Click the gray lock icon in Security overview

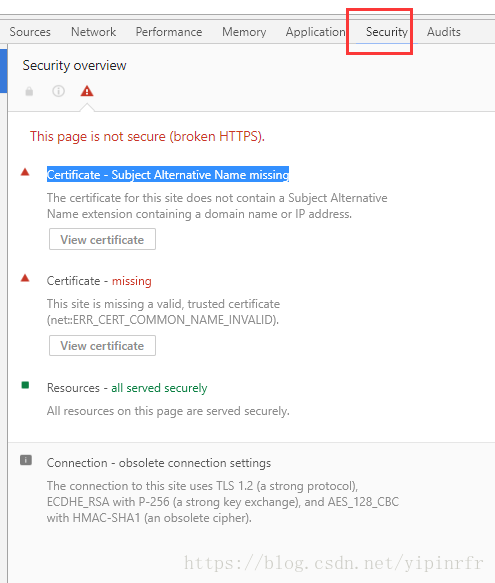pyautogui.click(x=29, y=91)
